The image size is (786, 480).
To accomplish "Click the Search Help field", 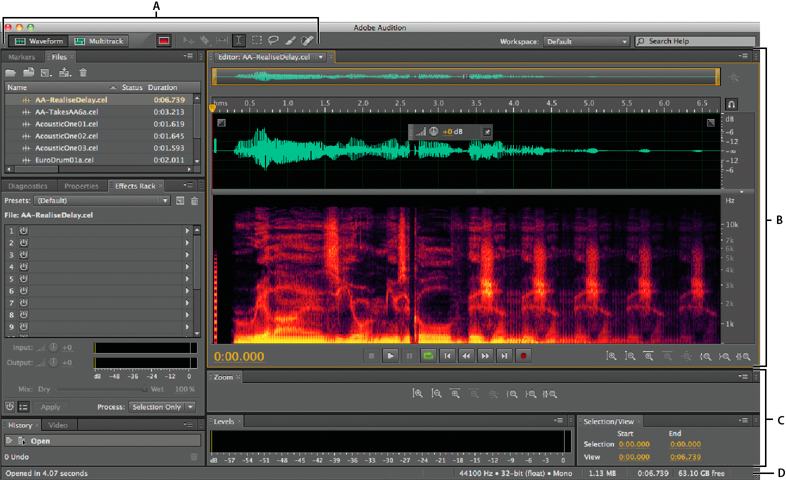I will (695, 41).
